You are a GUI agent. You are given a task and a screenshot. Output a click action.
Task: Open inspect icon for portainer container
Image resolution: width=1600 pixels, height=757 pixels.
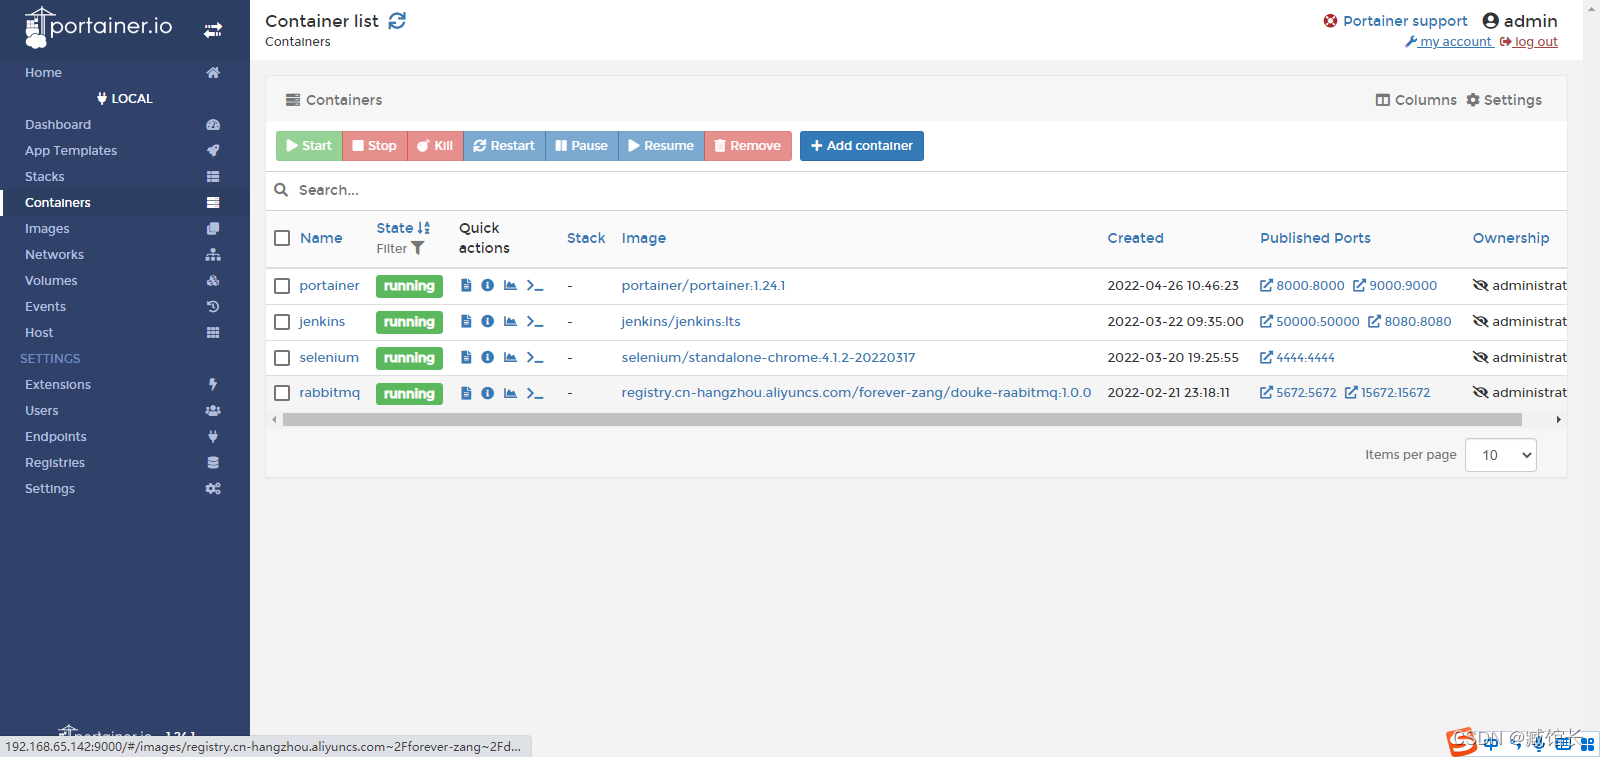click(x=488, y=286)
